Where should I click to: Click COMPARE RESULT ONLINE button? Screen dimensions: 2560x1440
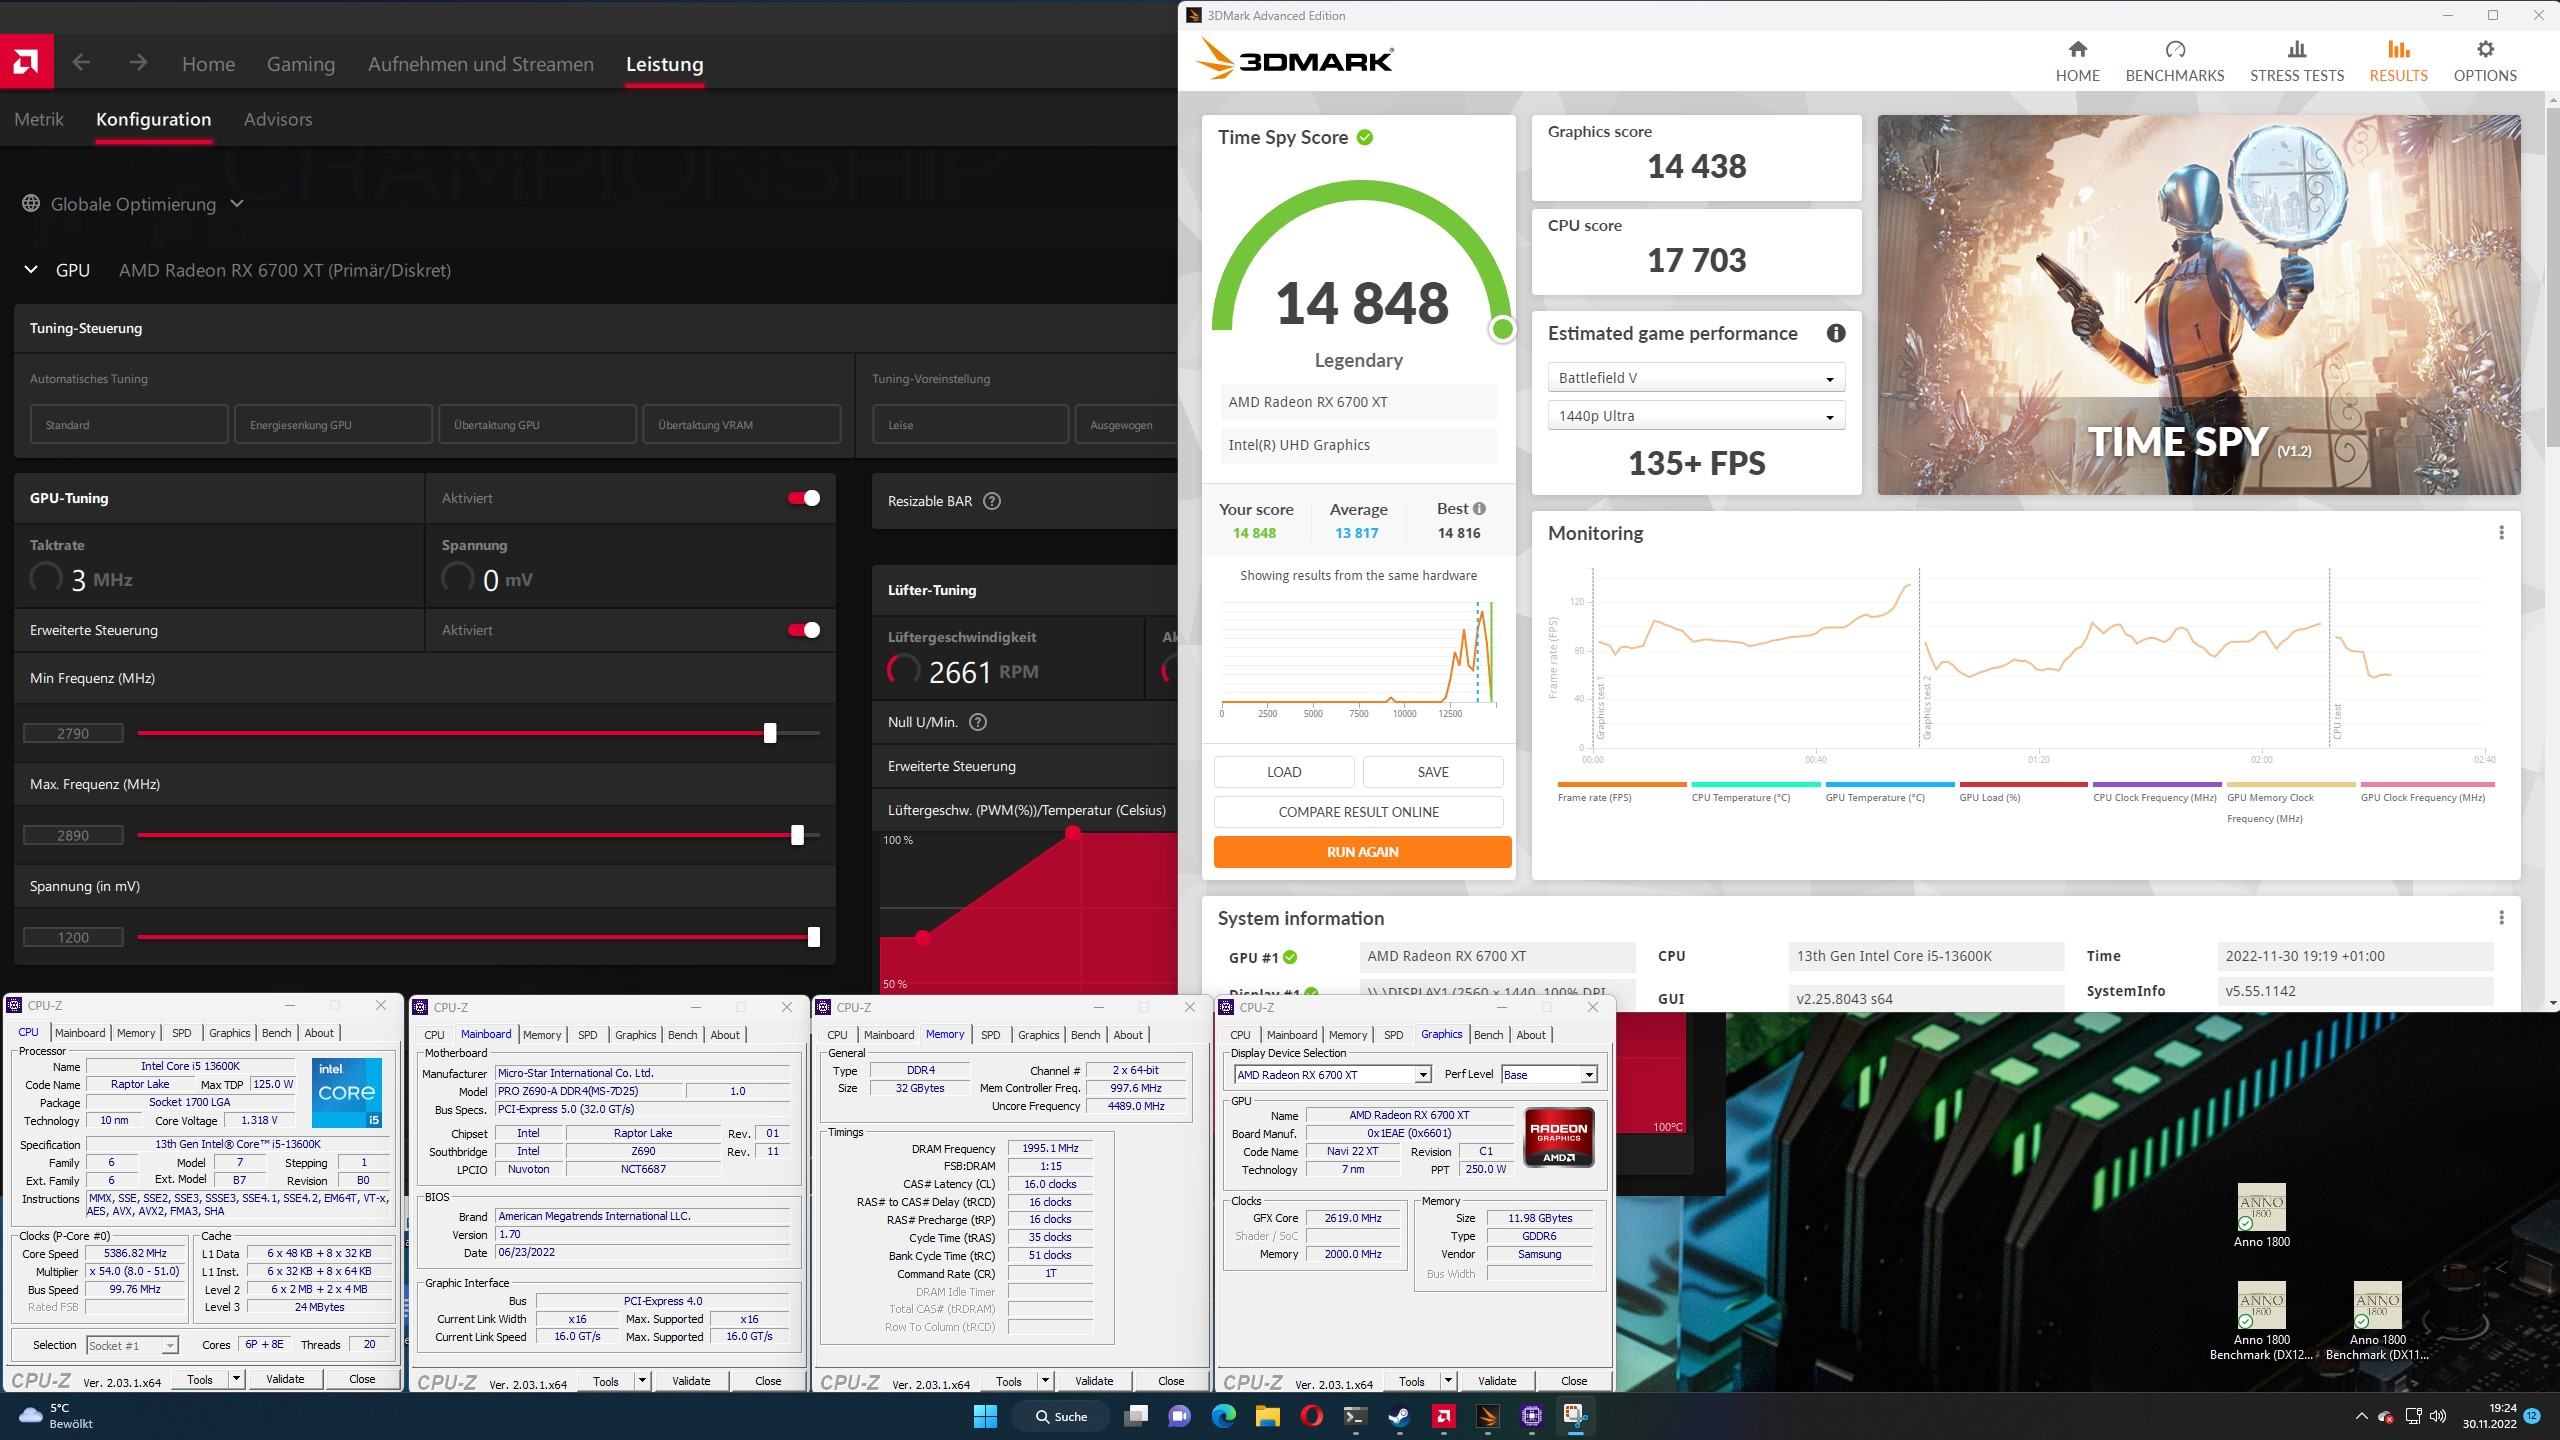pyautogui.click(x=1358, y=812)
